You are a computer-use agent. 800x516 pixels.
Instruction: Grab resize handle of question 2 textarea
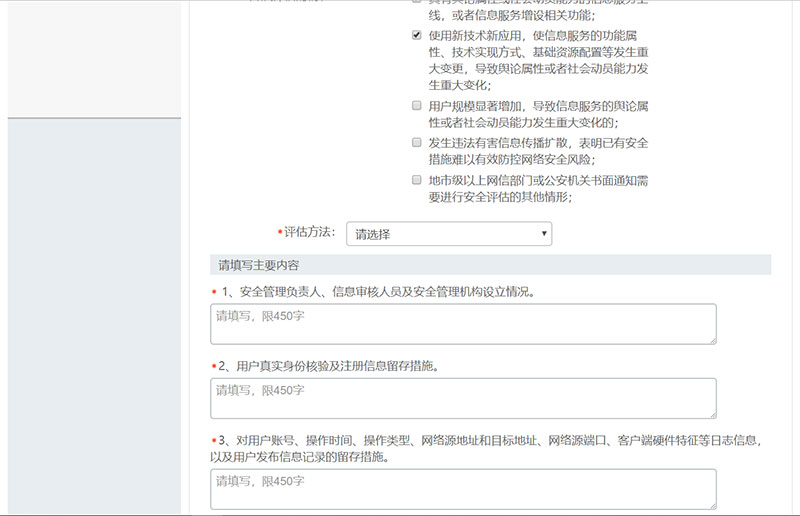click(x=713, y=415)
